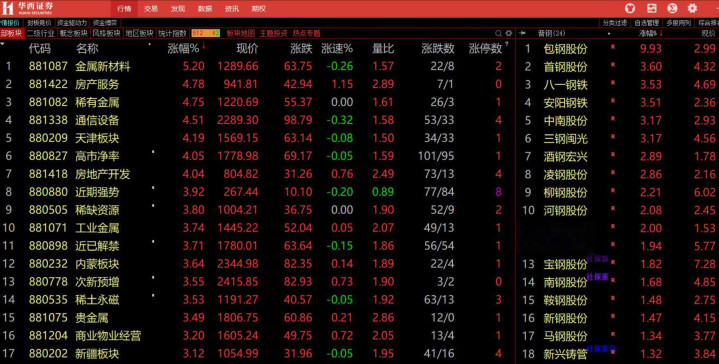This screenshot has width=719, height=364.
Task: Sort sector table by 代码 column header
Action: click(40, 49)
